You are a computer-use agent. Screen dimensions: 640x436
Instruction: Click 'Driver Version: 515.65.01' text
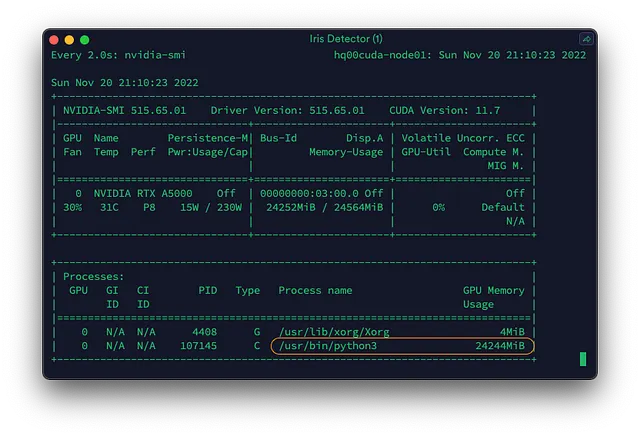287,110
